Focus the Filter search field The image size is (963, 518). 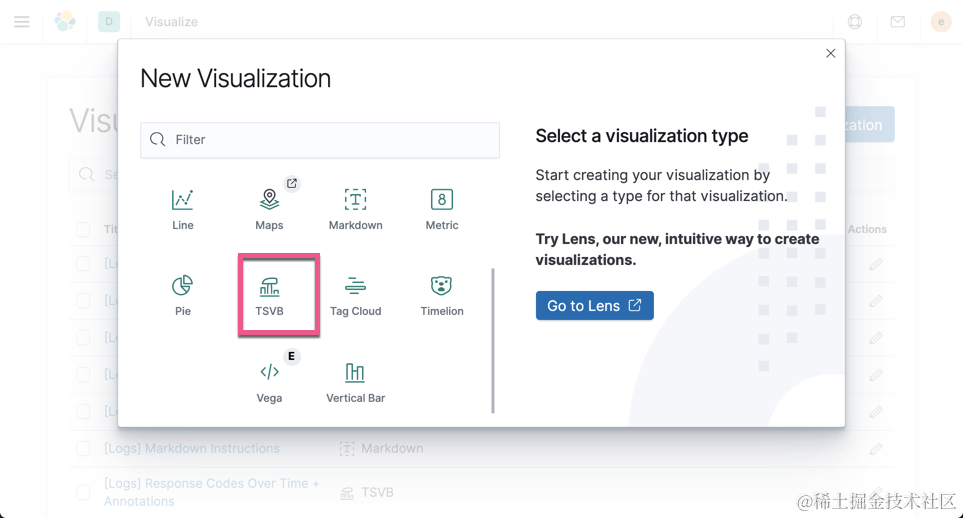click(320, 139)
